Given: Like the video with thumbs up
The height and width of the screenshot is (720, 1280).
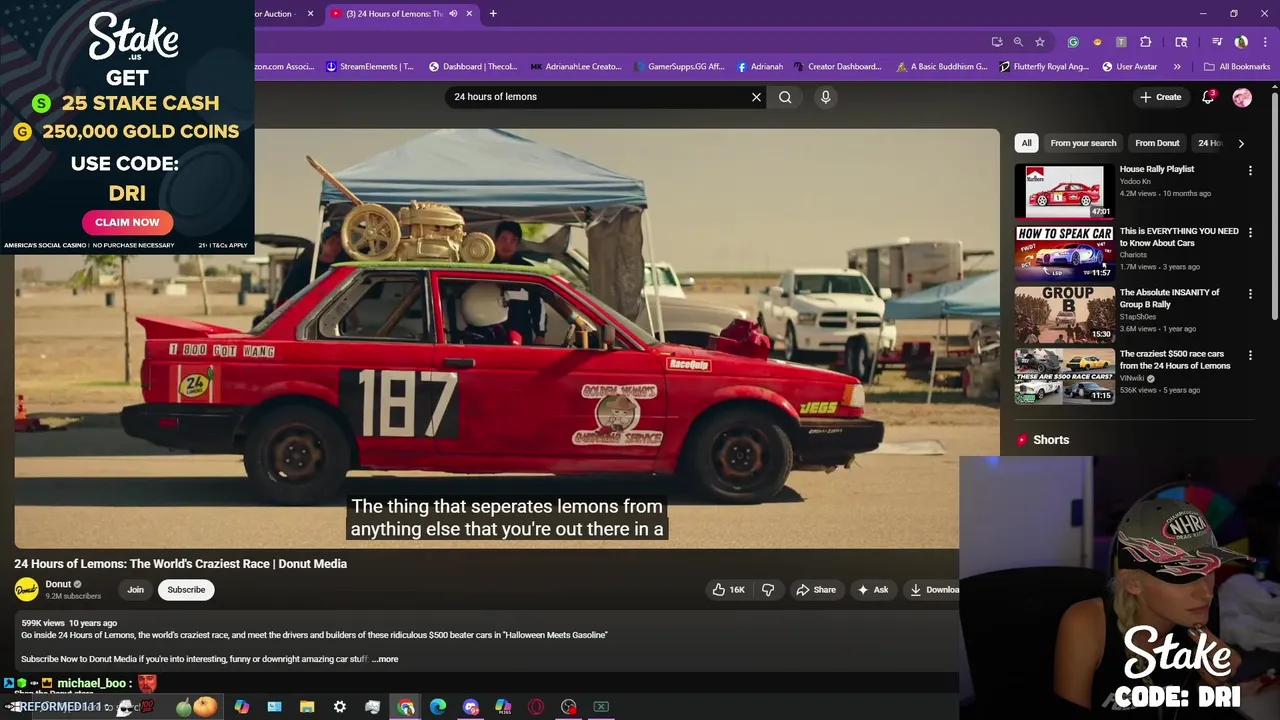Looking at the screenshot, I should [x=728, y=590].
